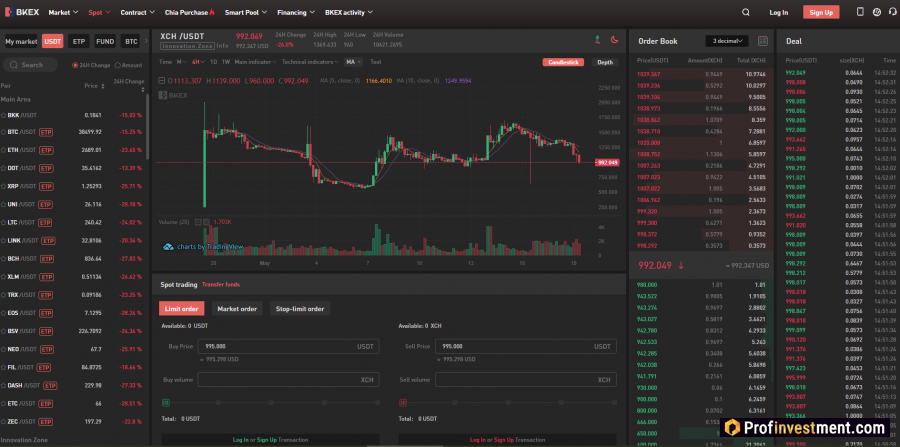
Task: Set chart interval to 1D
Action: [x=214, y=62]
